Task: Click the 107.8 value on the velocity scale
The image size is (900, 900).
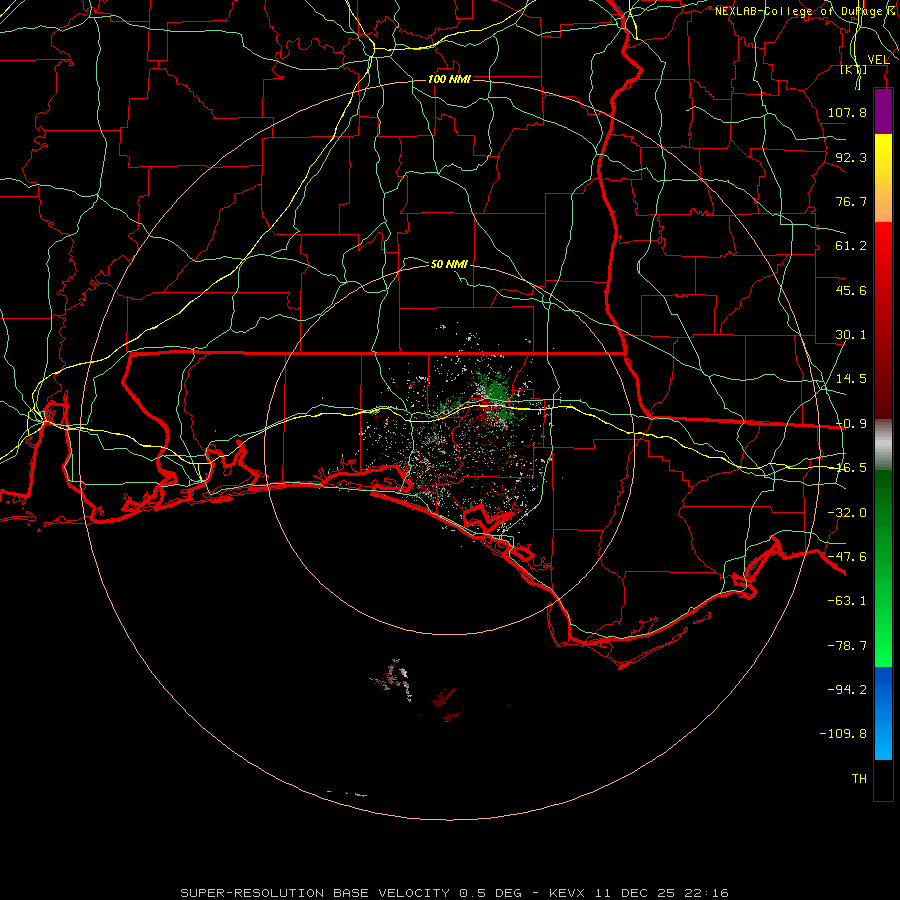Action: [847, 112]
